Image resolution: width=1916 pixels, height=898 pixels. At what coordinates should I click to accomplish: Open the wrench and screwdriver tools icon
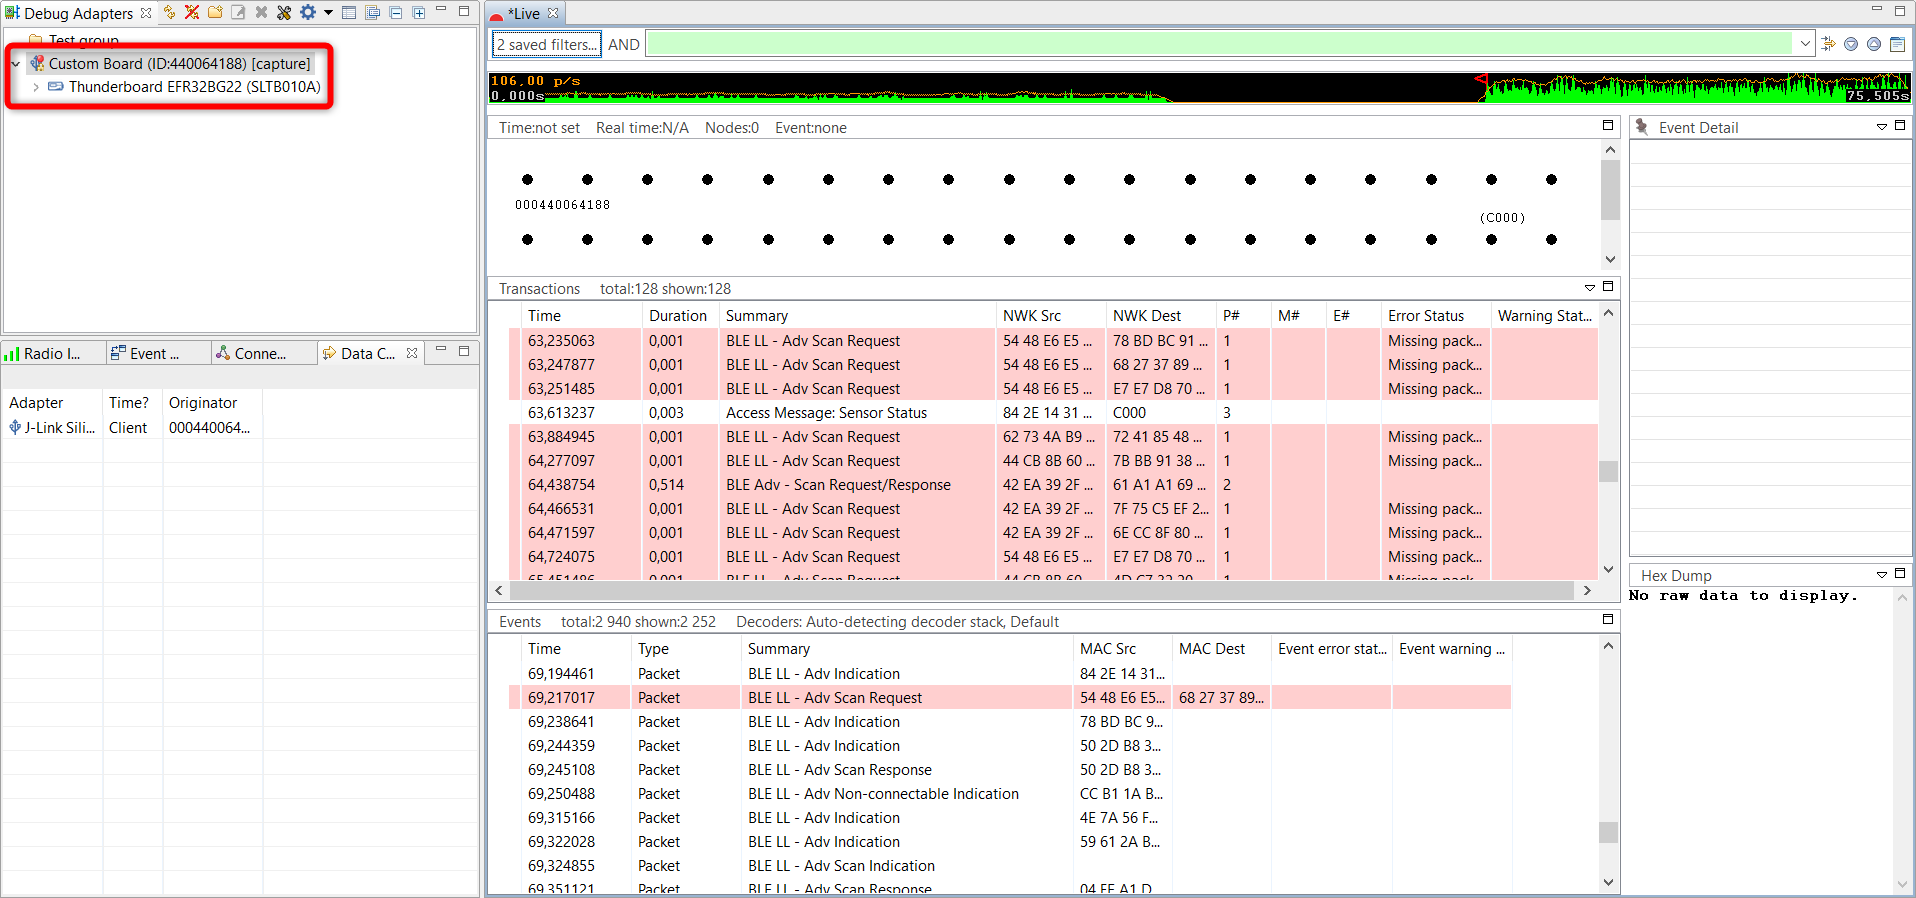point(284,12)
